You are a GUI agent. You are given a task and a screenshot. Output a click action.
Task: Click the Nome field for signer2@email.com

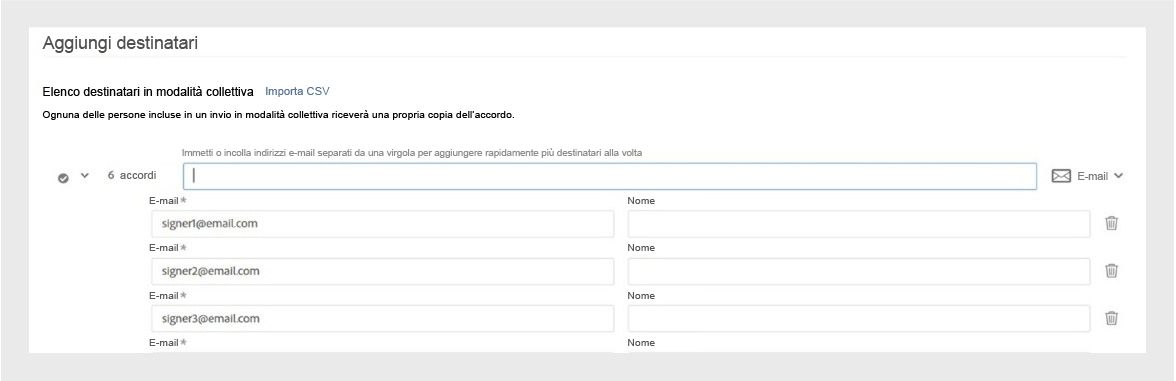pos(859,271)
